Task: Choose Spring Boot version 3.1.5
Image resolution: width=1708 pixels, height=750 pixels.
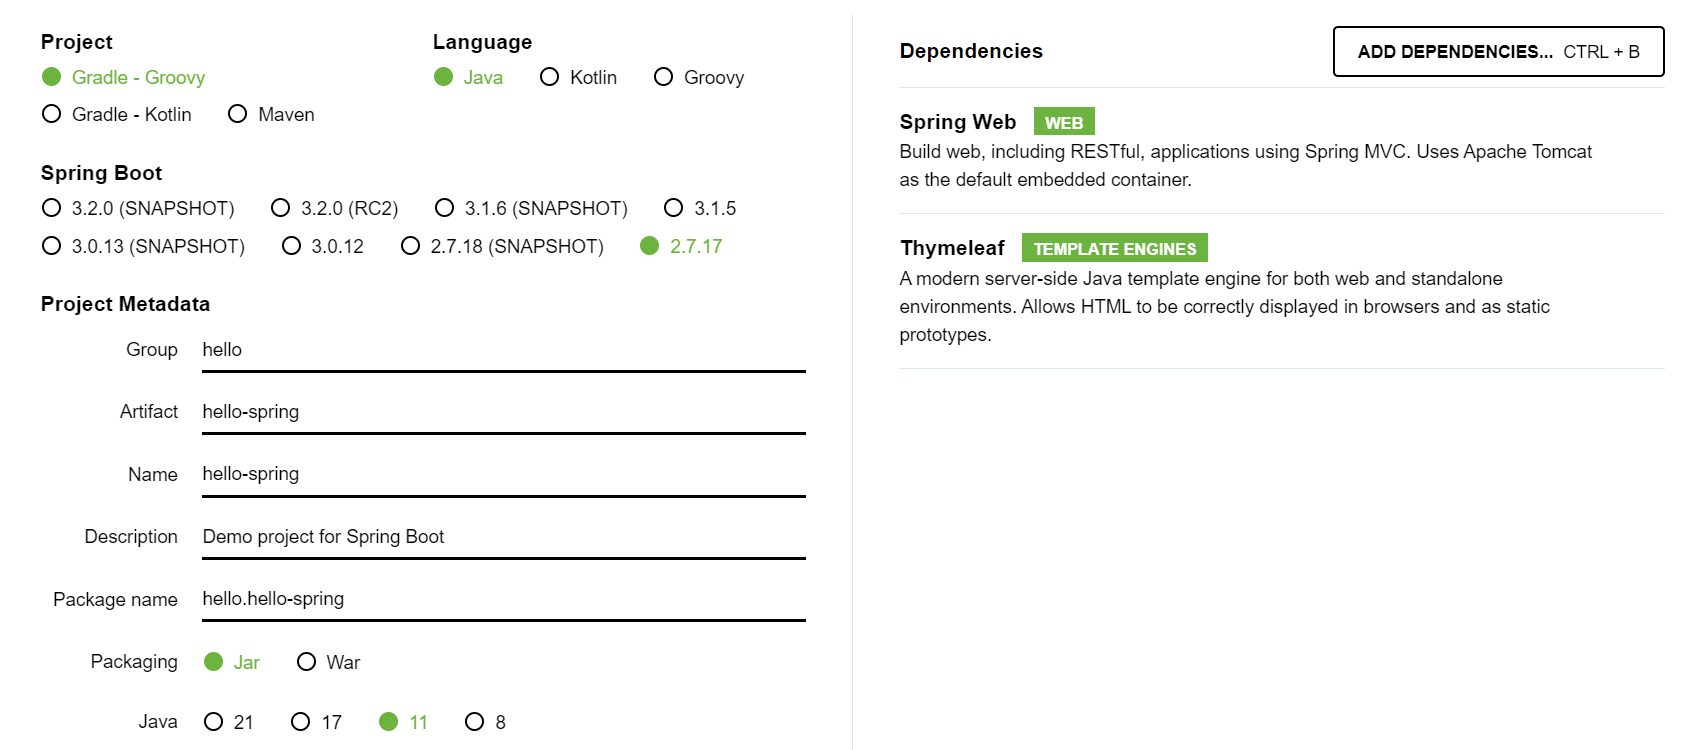Action: click(674, 208)
